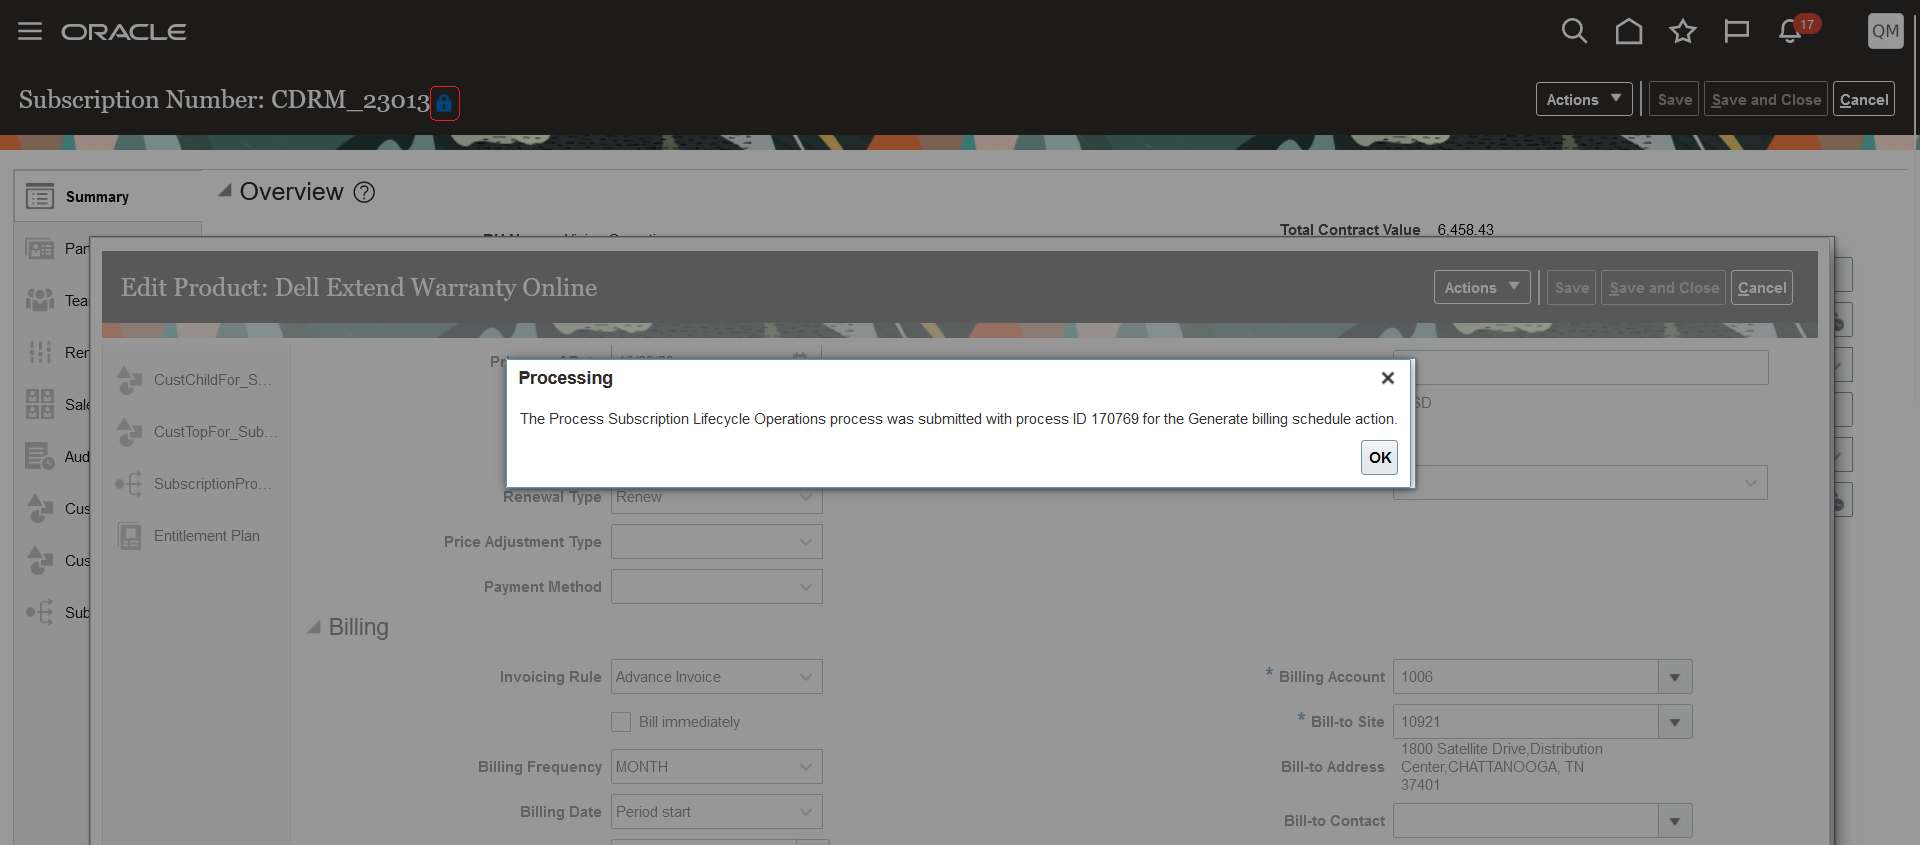The image size is (1920, 845).
Task: Confirm the Processing dialog with OK
Action: (x=1379, y=457)
